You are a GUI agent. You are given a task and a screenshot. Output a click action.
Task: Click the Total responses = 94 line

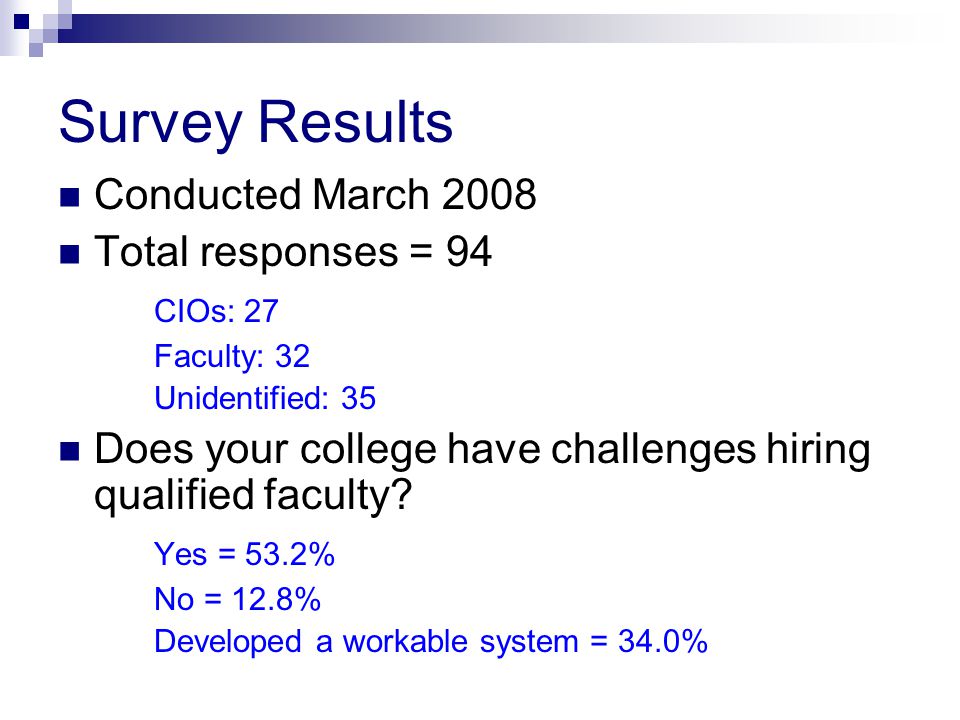(x=293, y=252)
